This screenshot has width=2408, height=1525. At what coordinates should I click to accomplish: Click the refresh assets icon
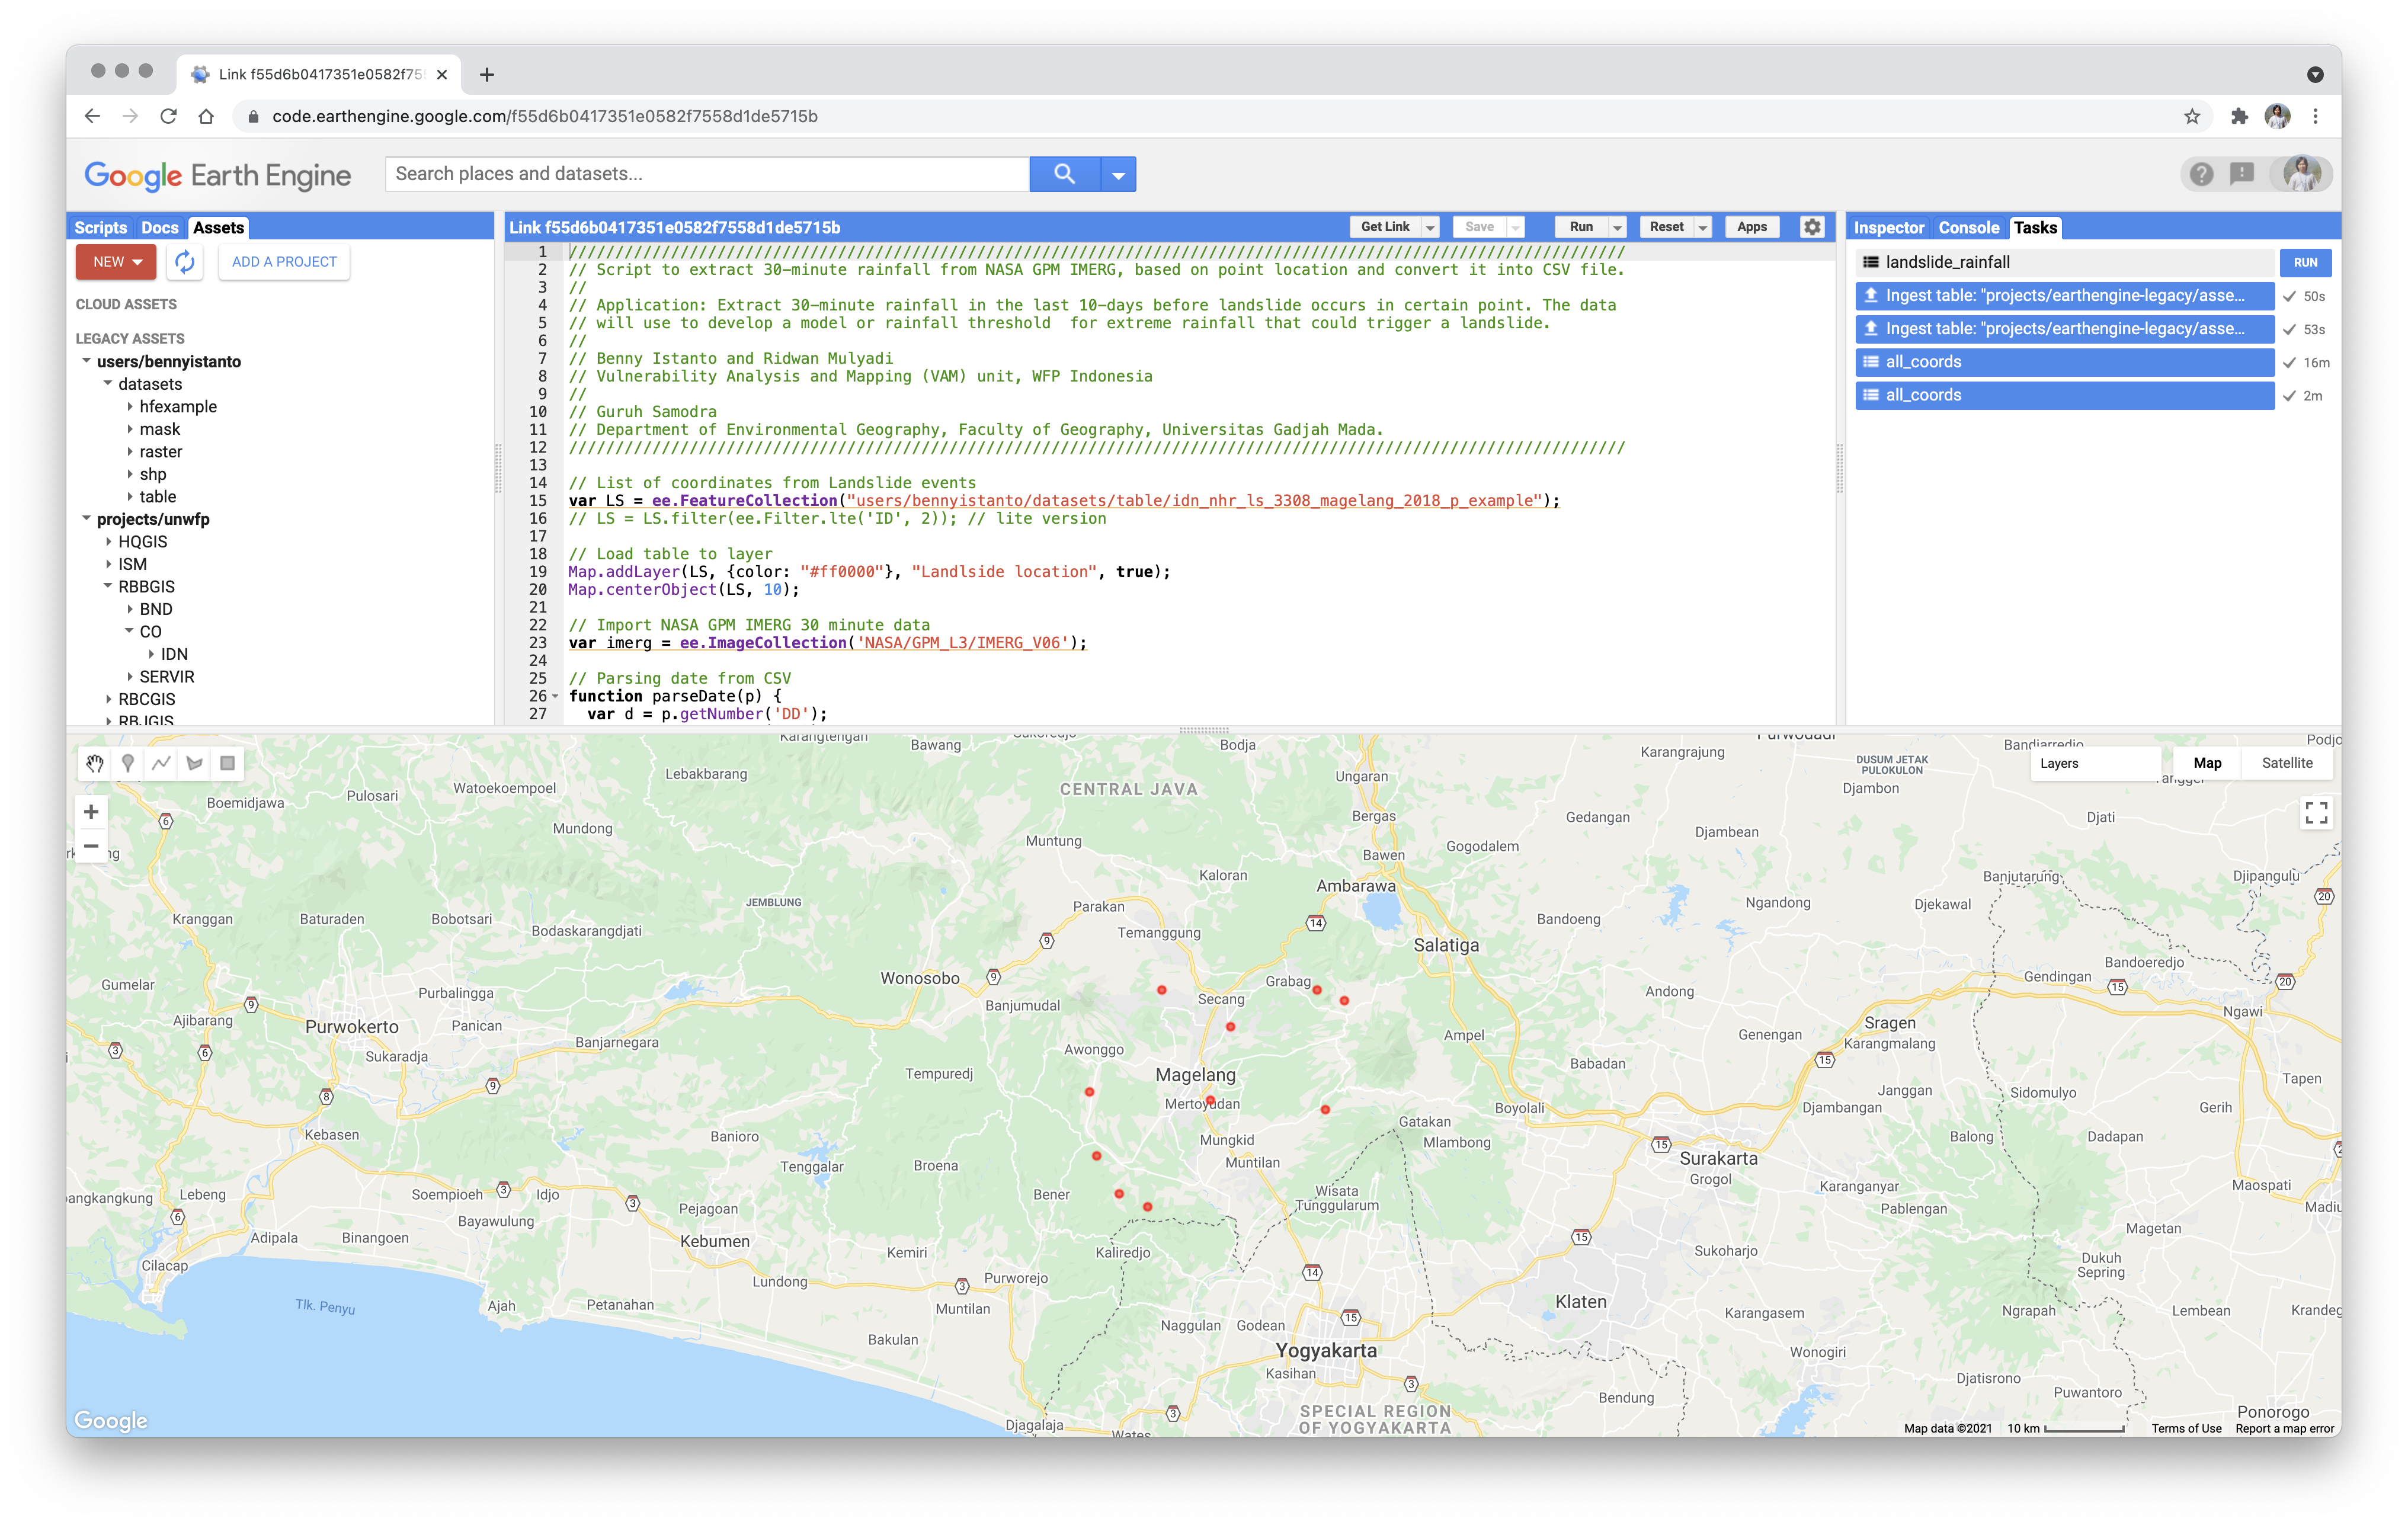[x=185, y=262]
